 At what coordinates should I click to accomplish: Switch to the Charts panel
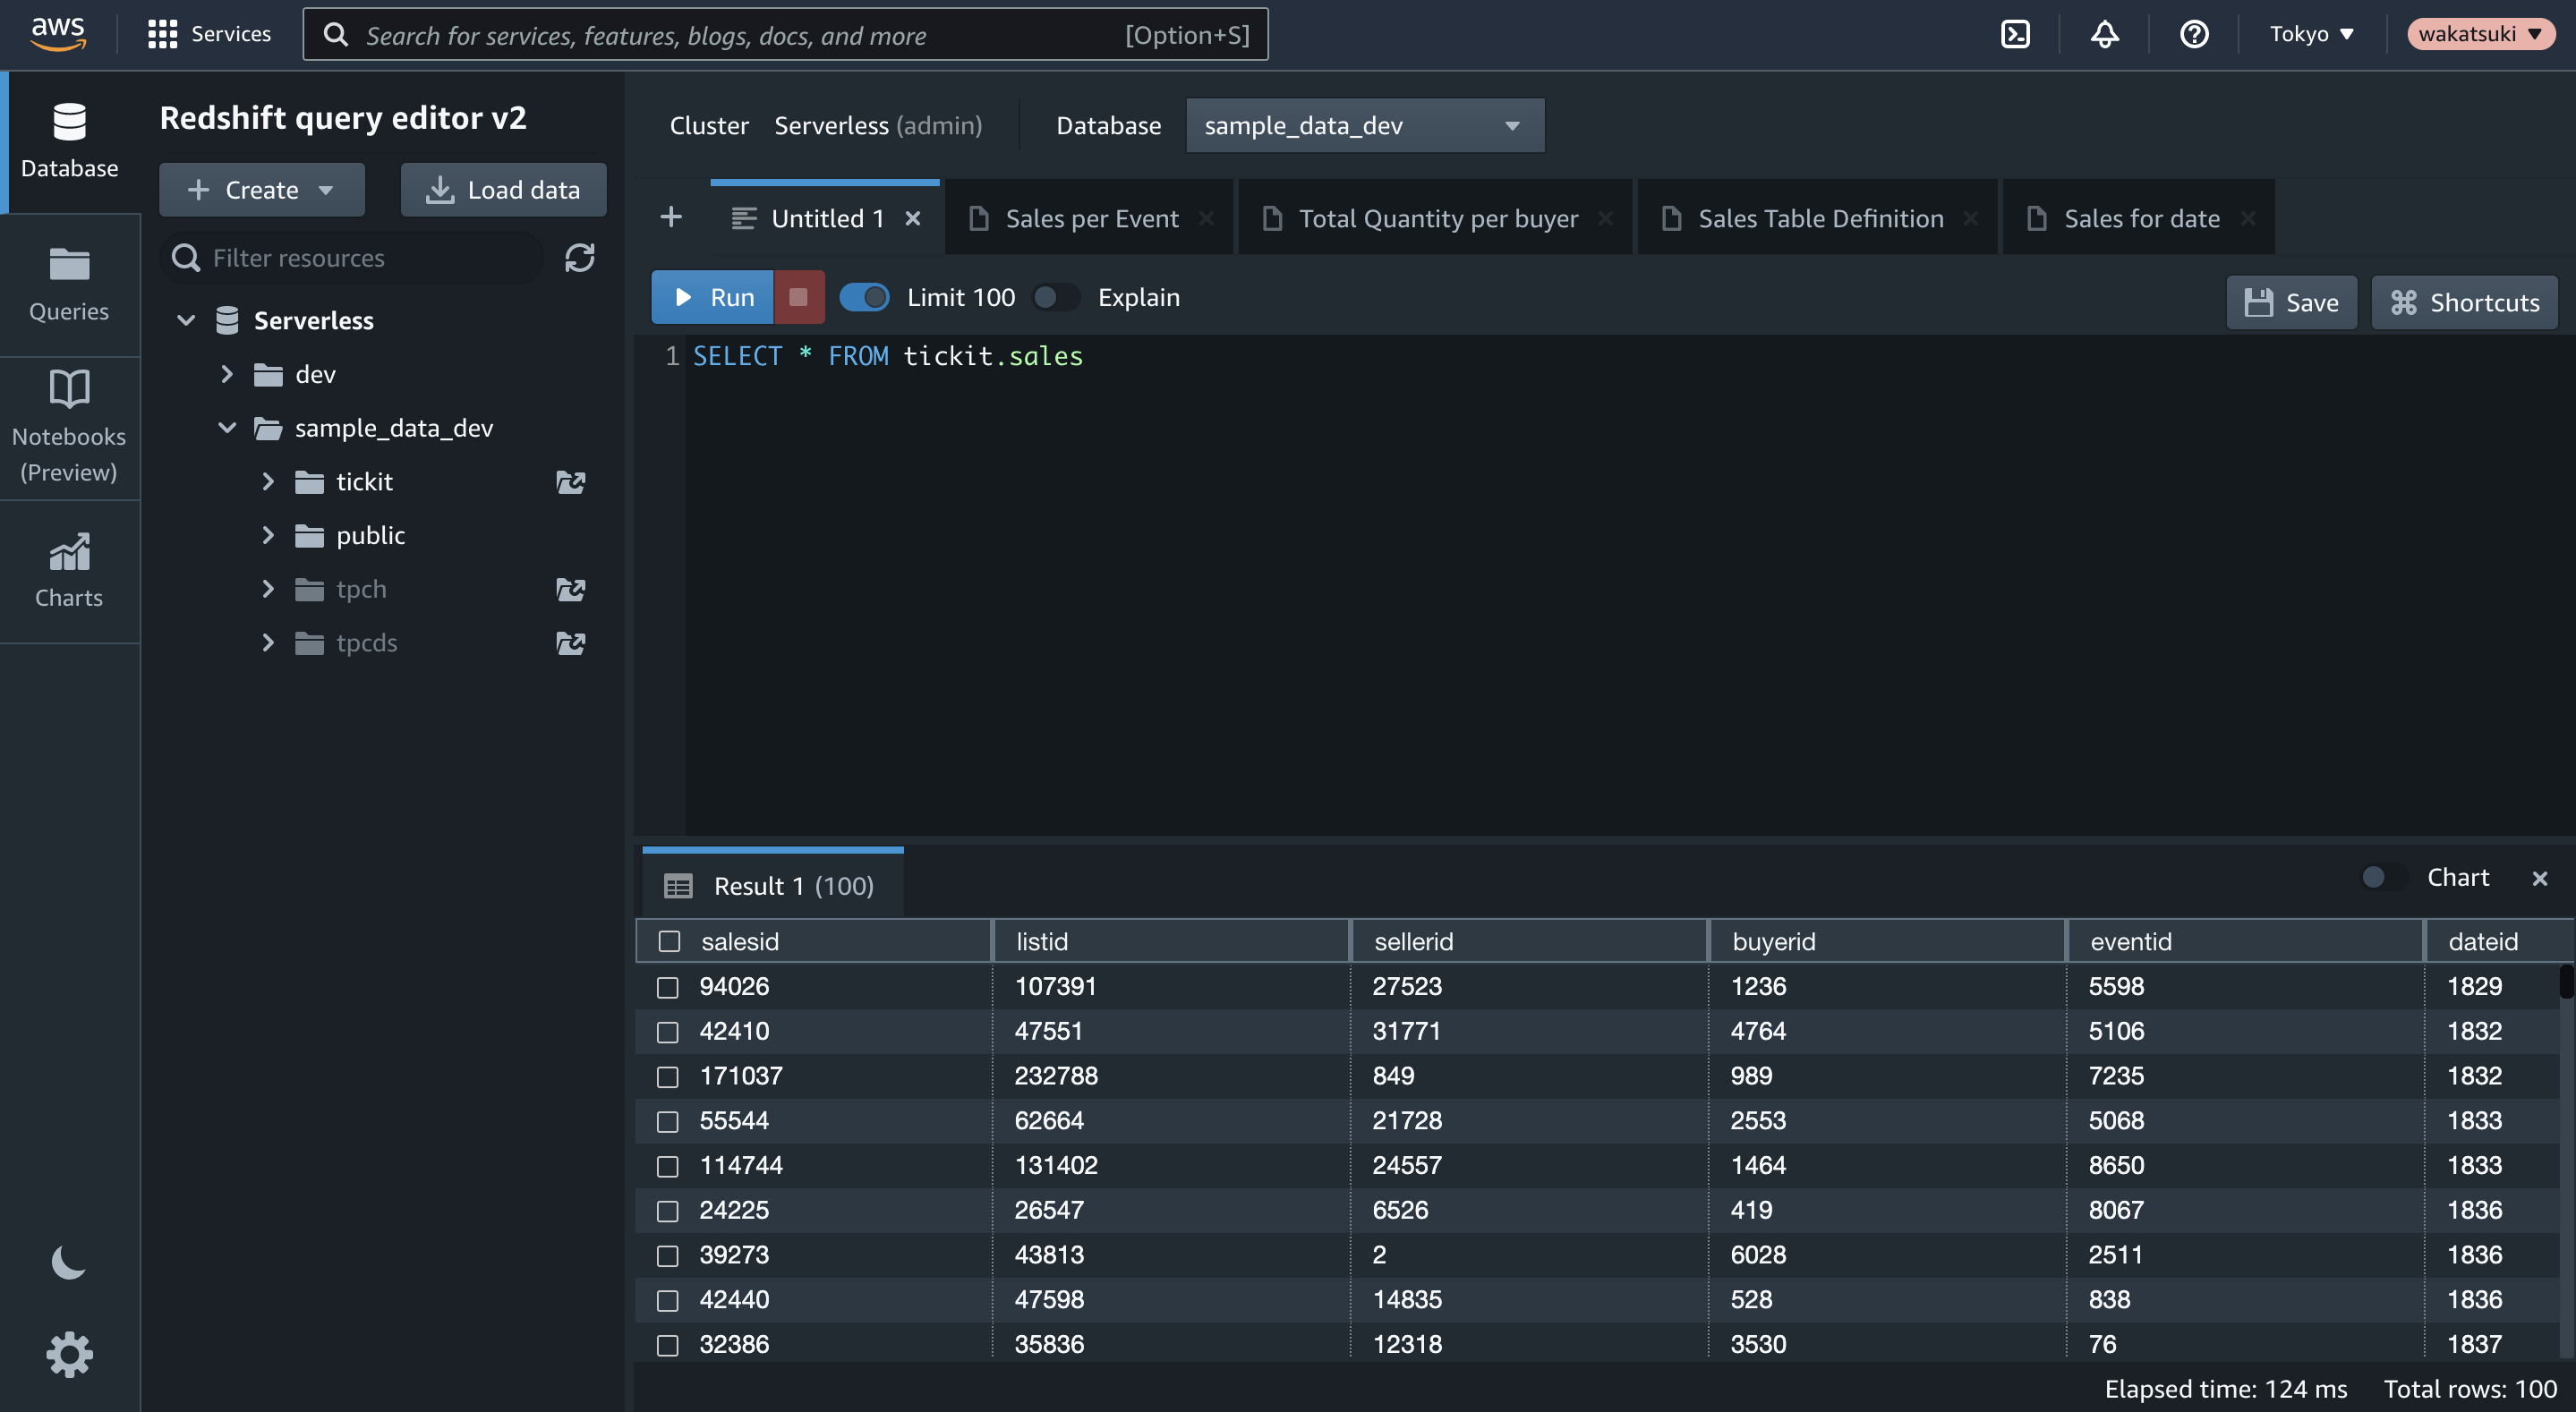tap(69, 571)
